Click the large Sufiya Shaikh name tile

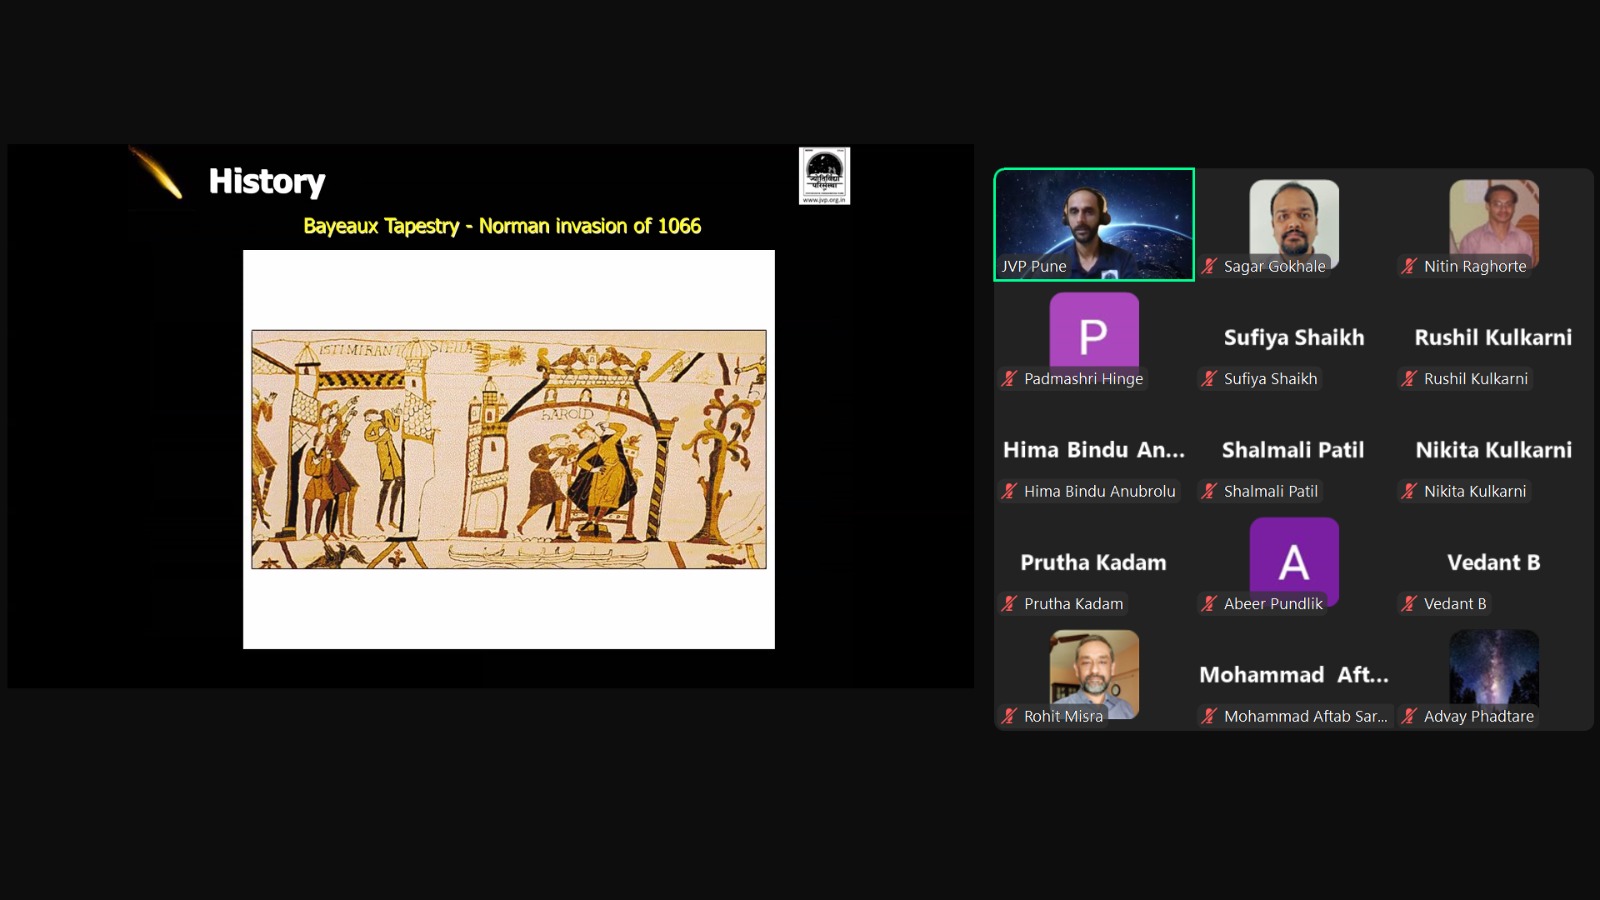[x=1294, y=337]
